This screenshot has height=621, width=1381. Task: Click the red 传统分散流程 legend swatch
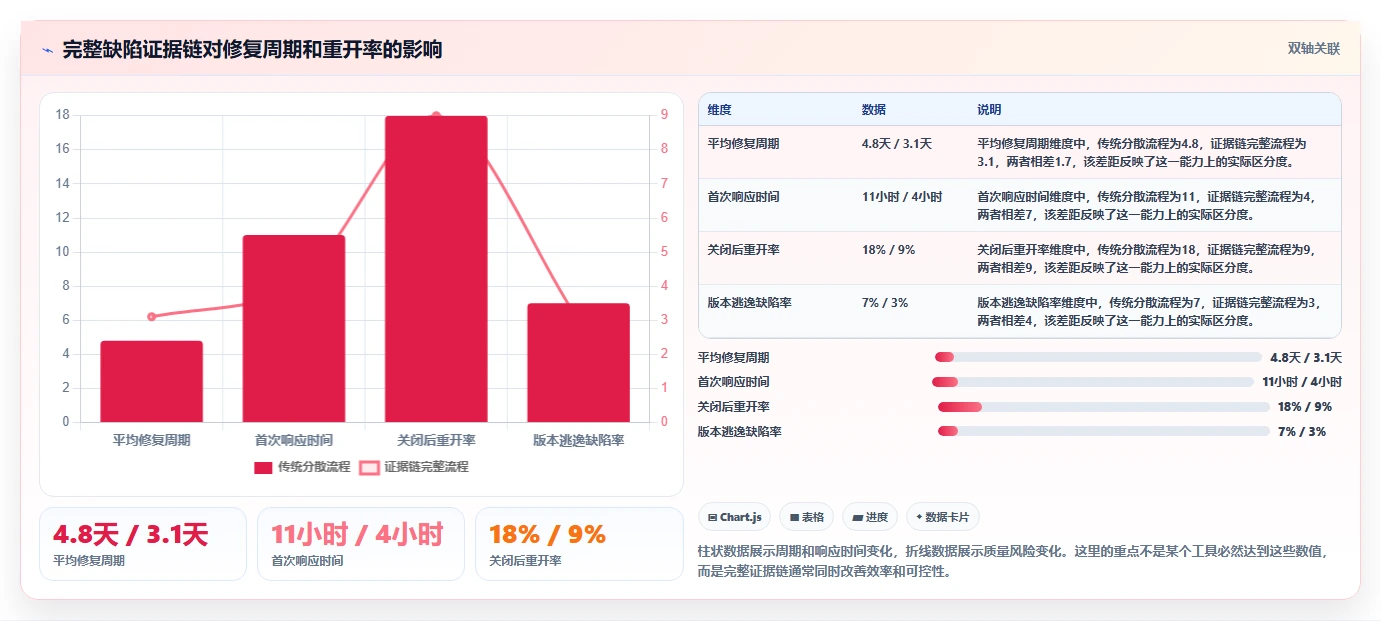point(263,467)
